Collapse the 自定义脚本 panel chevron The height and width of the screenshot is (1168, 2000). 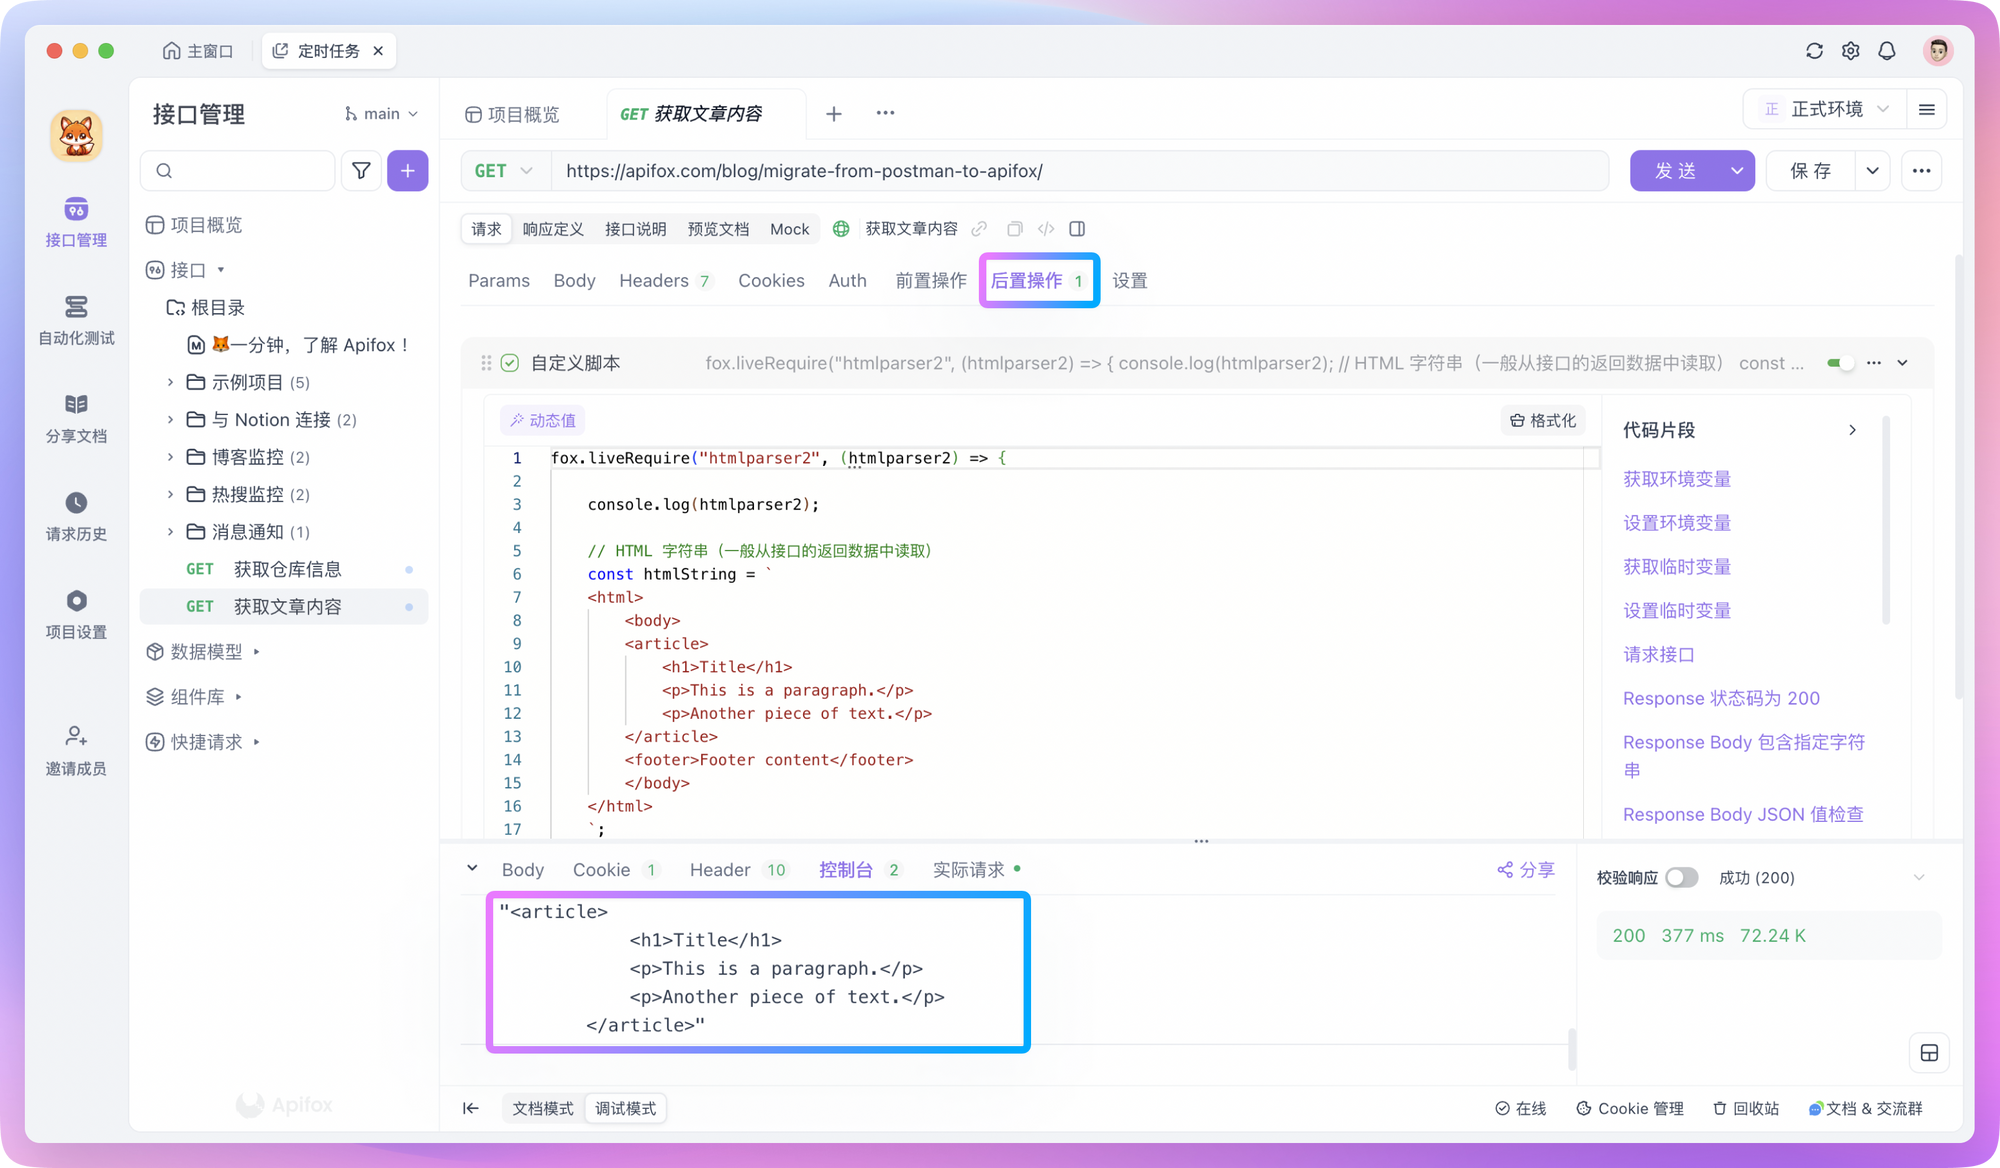point(1903,363)
